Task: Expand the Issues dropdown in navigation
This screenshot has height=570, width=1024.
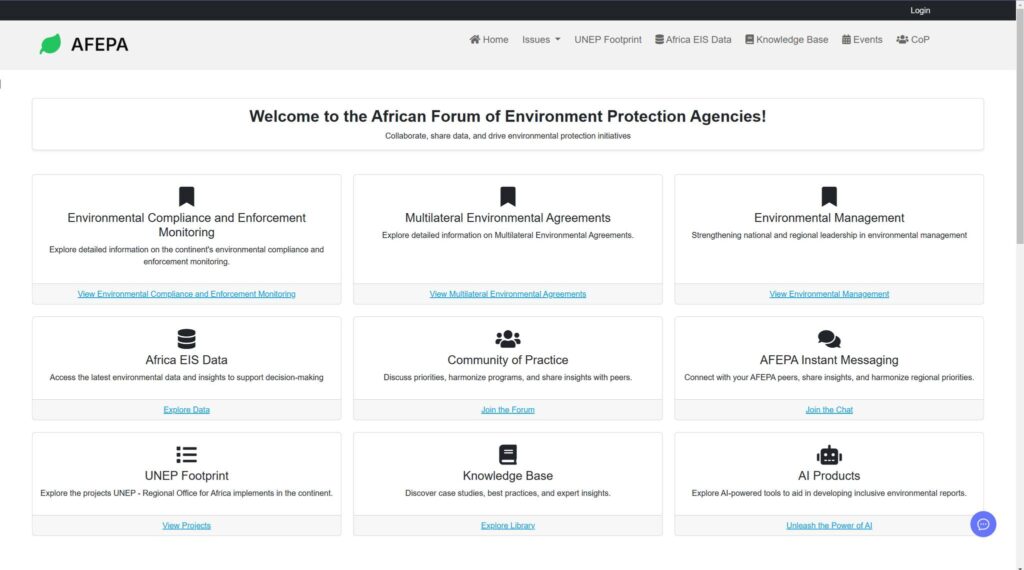Action: pyautogui.click(x=541, y=40)
